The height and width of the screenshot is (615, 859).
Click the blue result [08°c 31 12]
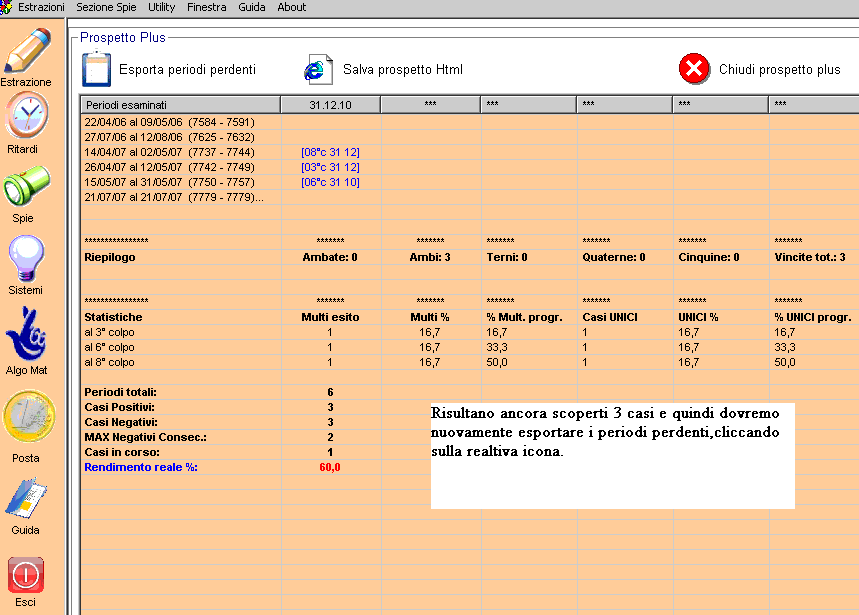point(330,152)
